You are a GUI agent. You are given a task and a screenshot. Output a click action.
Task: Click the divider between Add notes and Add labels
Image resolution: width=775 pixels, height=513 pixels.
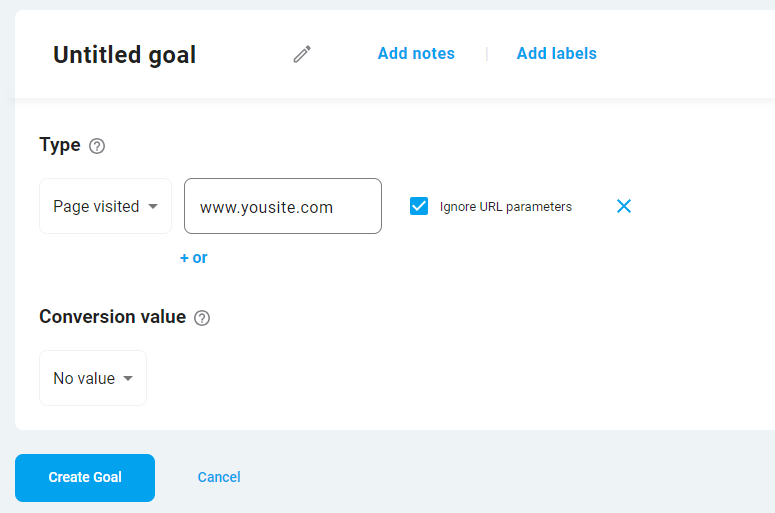(486, 54)
